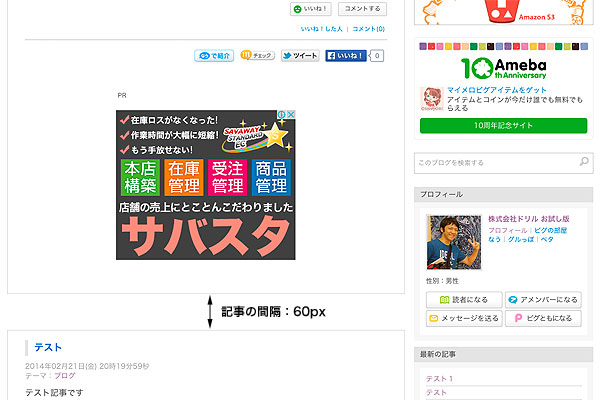
Task: Click into the blog search field
Action: [x=495, y=162]
